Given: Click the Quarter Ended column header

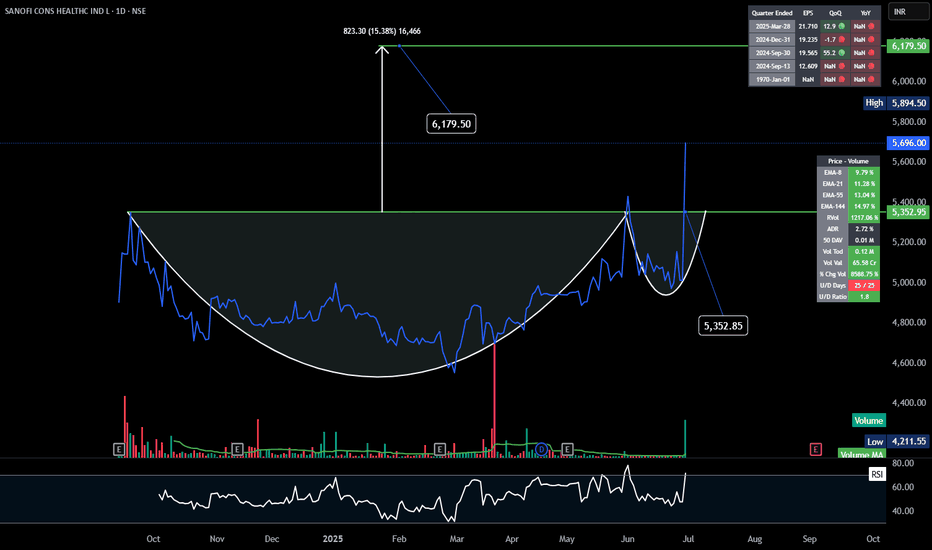Looking at the screenshot, I should tap(772, 12).
